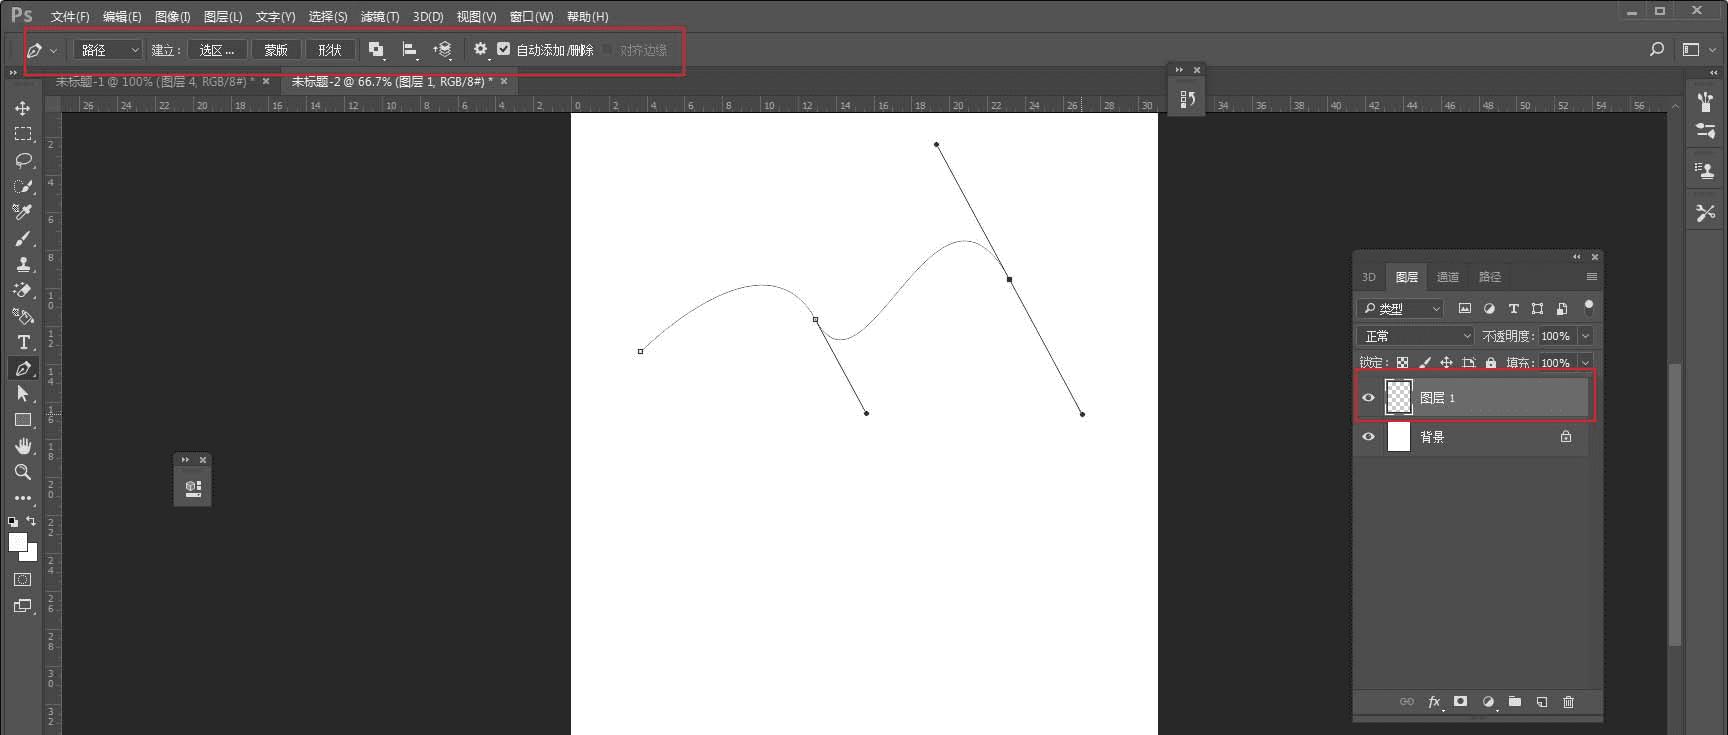The height and width of the screenshot is (735, 1728).
Task: Create new fill or adjustment layer
Action: pos(1488,702)
